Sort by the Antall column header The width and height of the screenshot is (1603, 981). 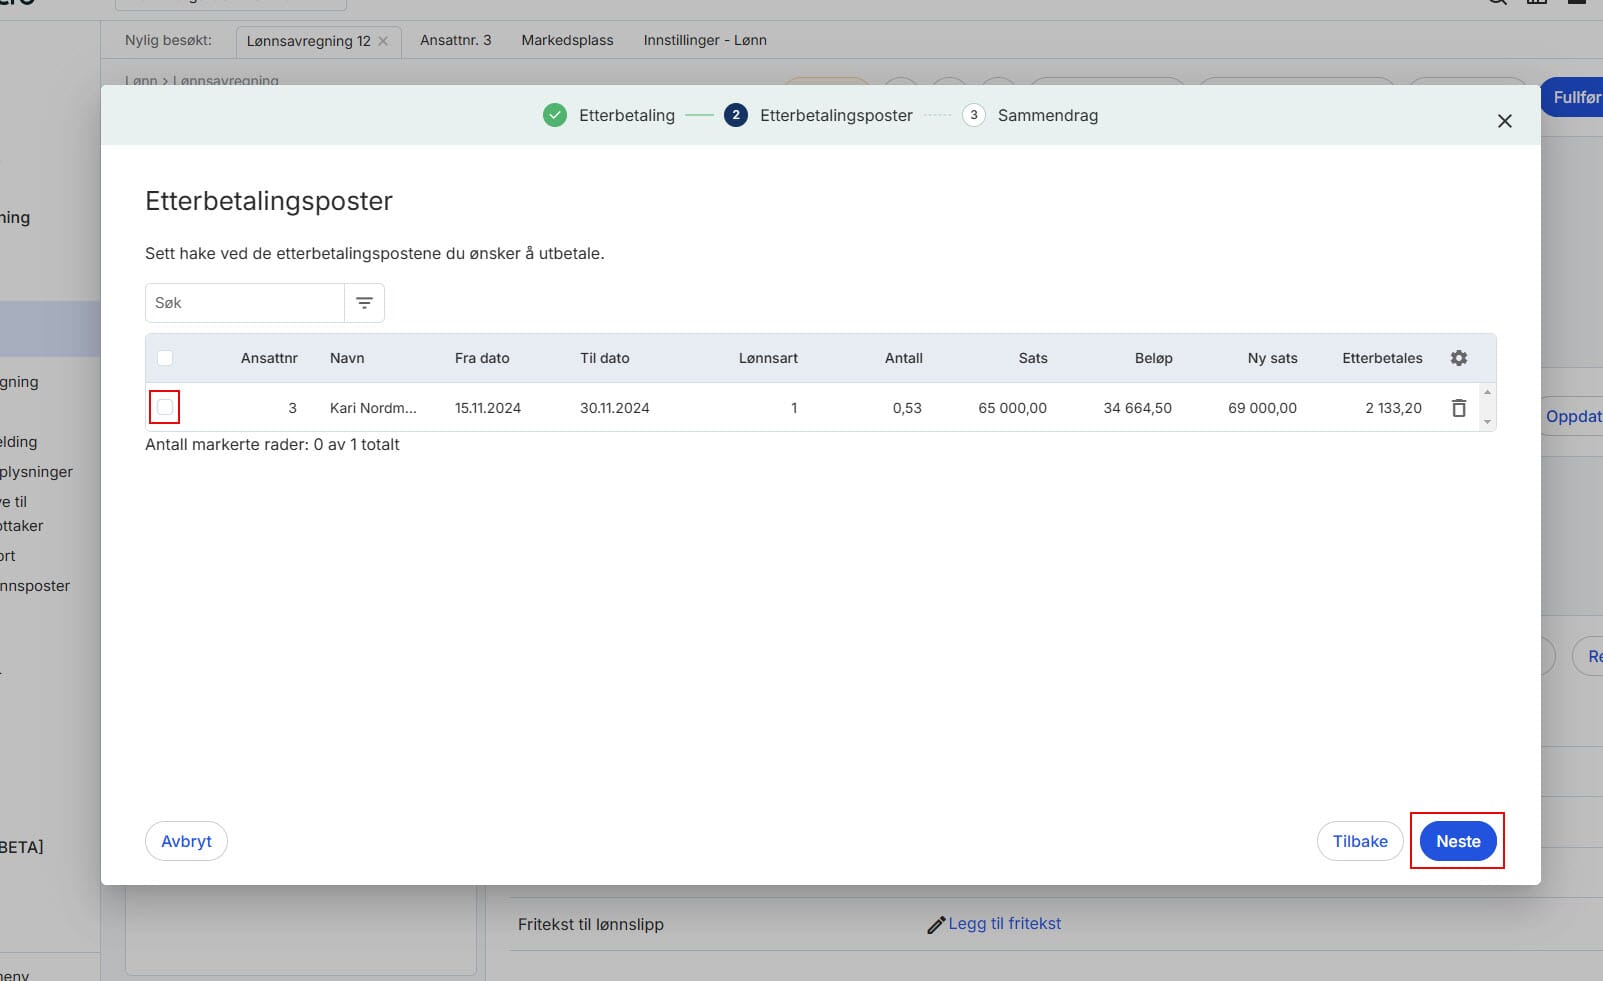[904, 358]
